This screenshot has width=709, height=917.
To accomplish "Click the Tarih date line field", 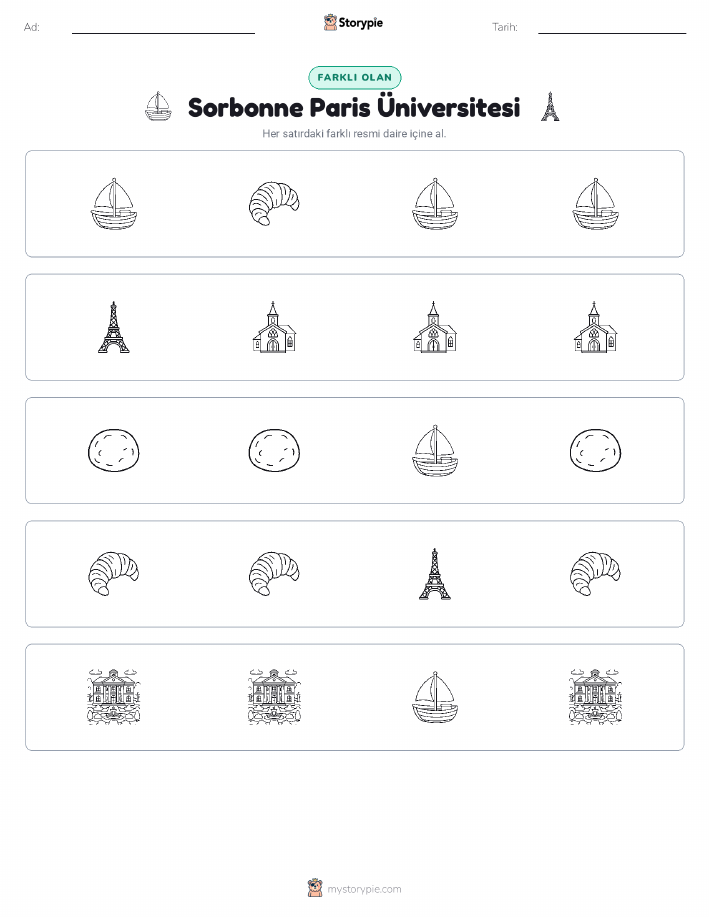I will pyautogui.click(x=612, y=27).
